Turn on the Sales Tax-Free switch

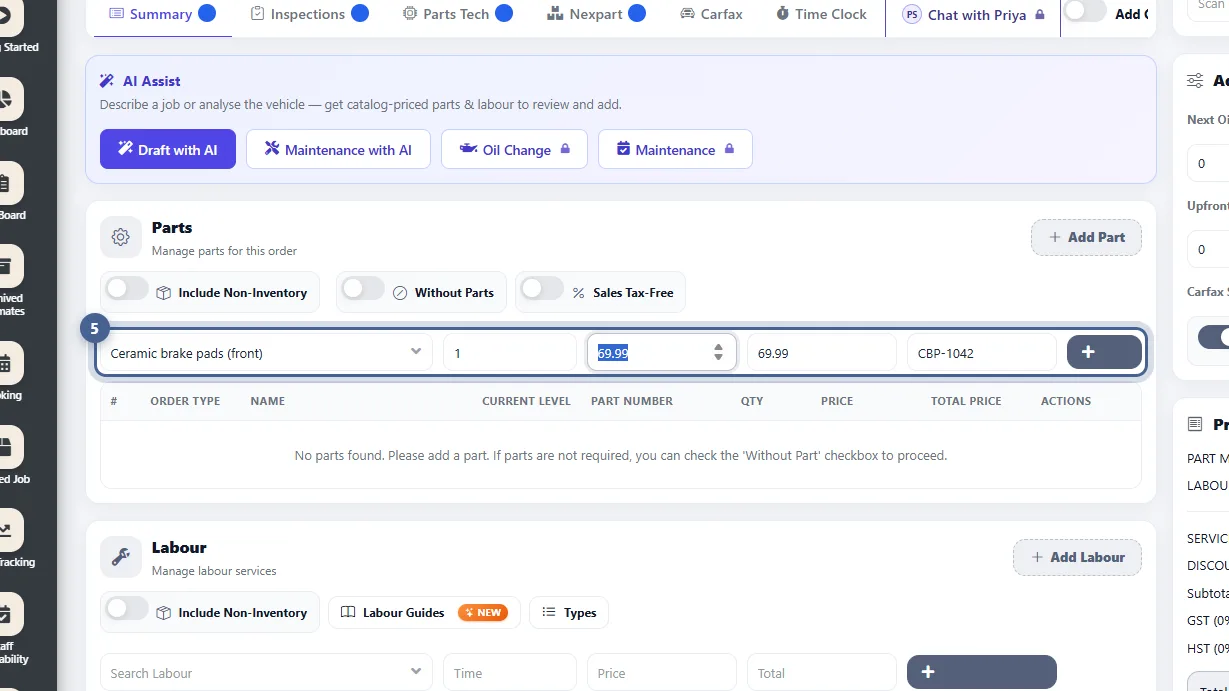point(542,289)
